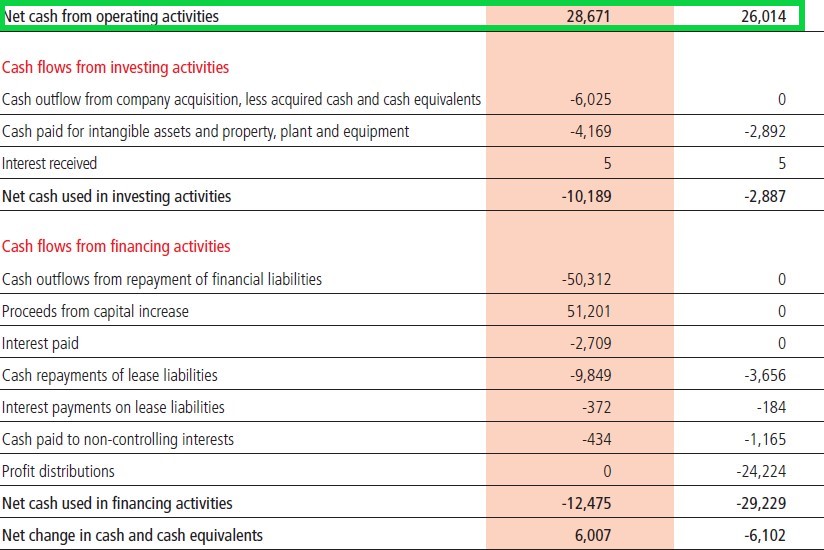Click the 'Cash paid for intangible assets' row label
This screenshot has height=550, width=824.
pyautogui.click(x=205, y=131)
